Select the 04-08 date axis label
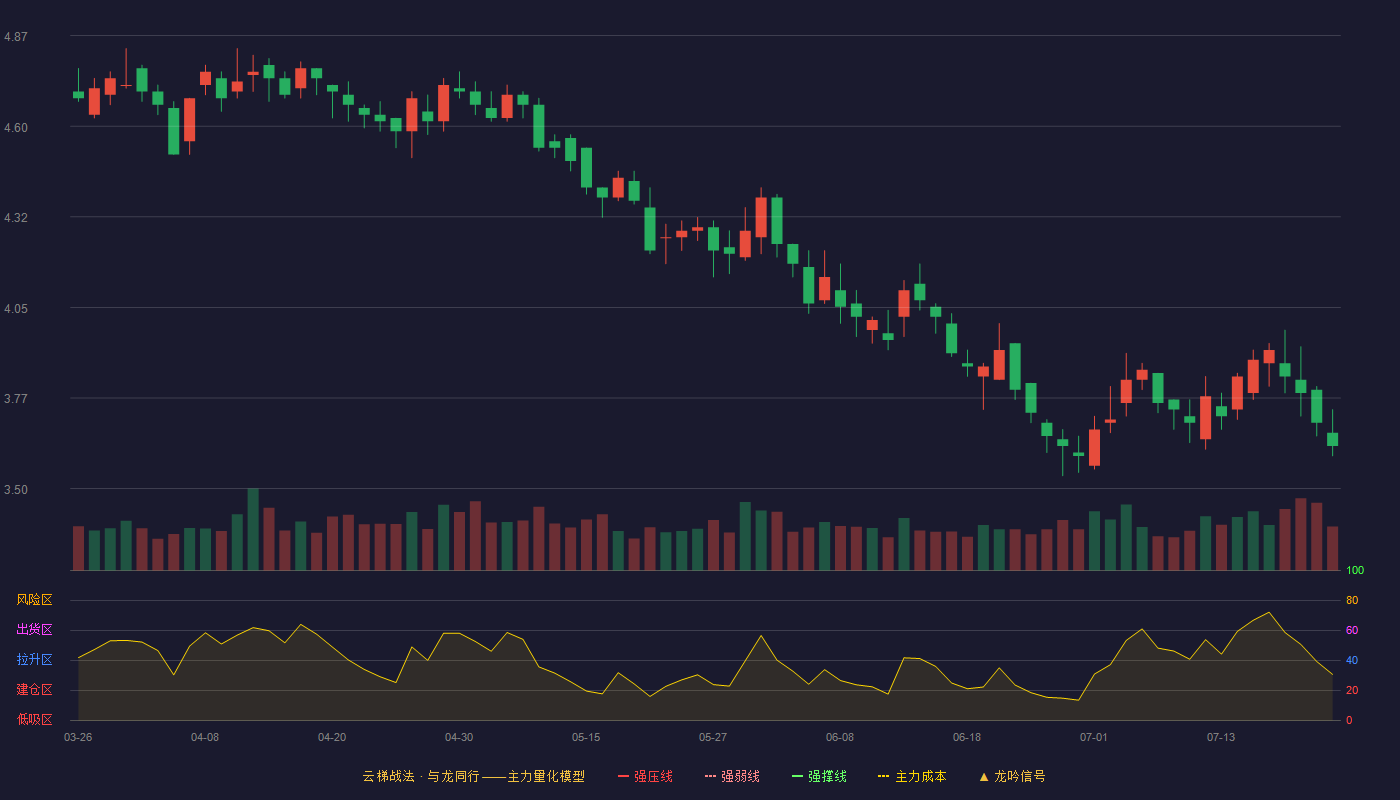Image resolution: width=1400 pixels, height=800 pixels. point(205,737)
